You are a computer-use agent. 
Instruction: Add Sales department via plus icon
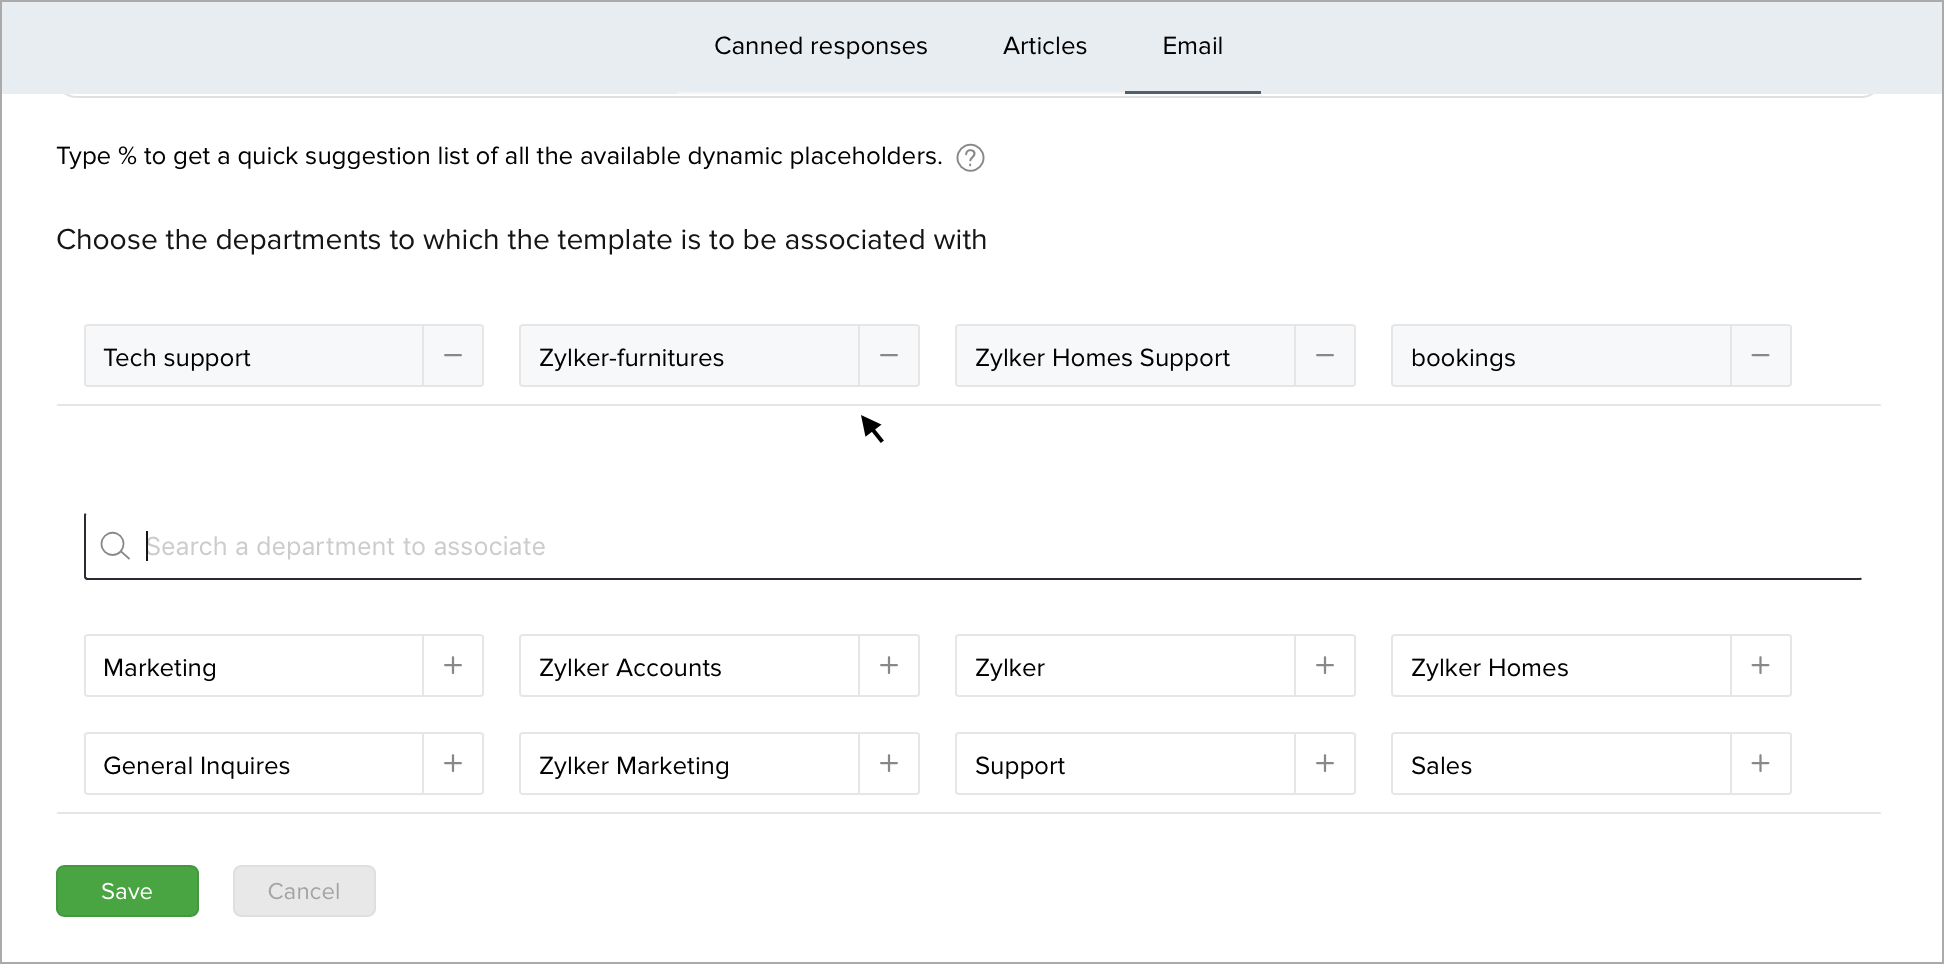coord(1761,764)
